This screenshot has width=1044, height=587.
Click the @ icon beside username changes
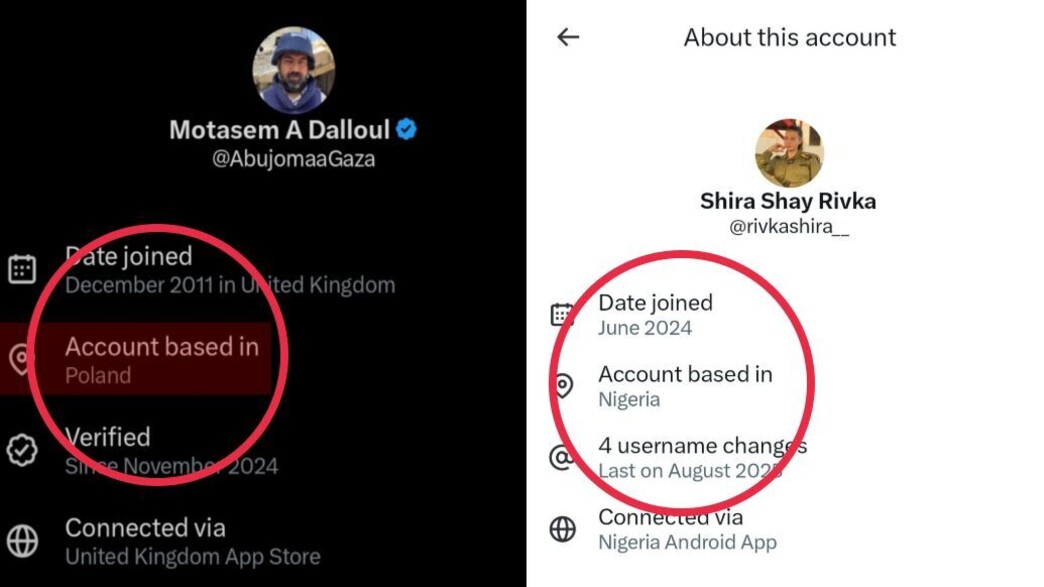[x=562, y=458]
